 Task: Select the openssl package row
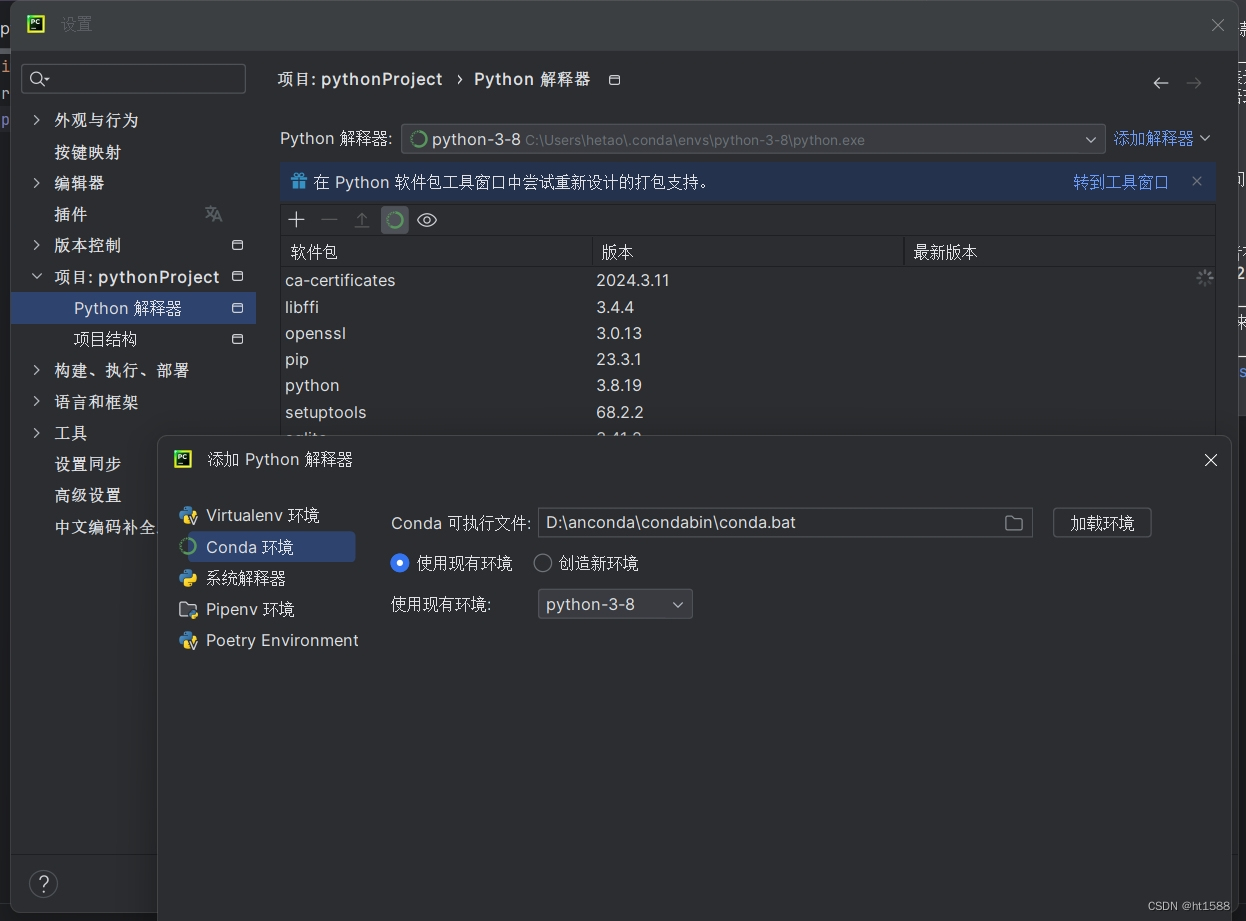tap(748, 333)
